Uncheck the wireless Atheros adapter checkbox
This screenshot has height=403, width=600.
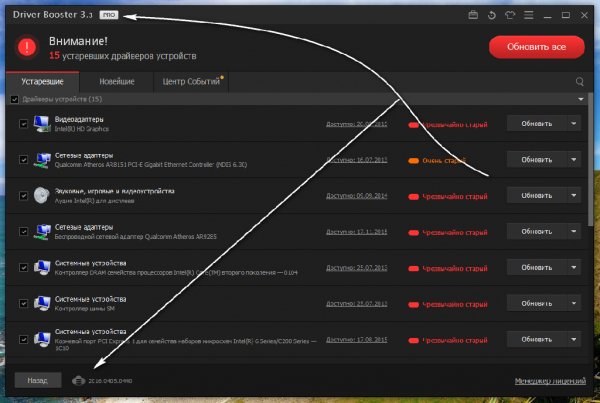coord(23,232)
